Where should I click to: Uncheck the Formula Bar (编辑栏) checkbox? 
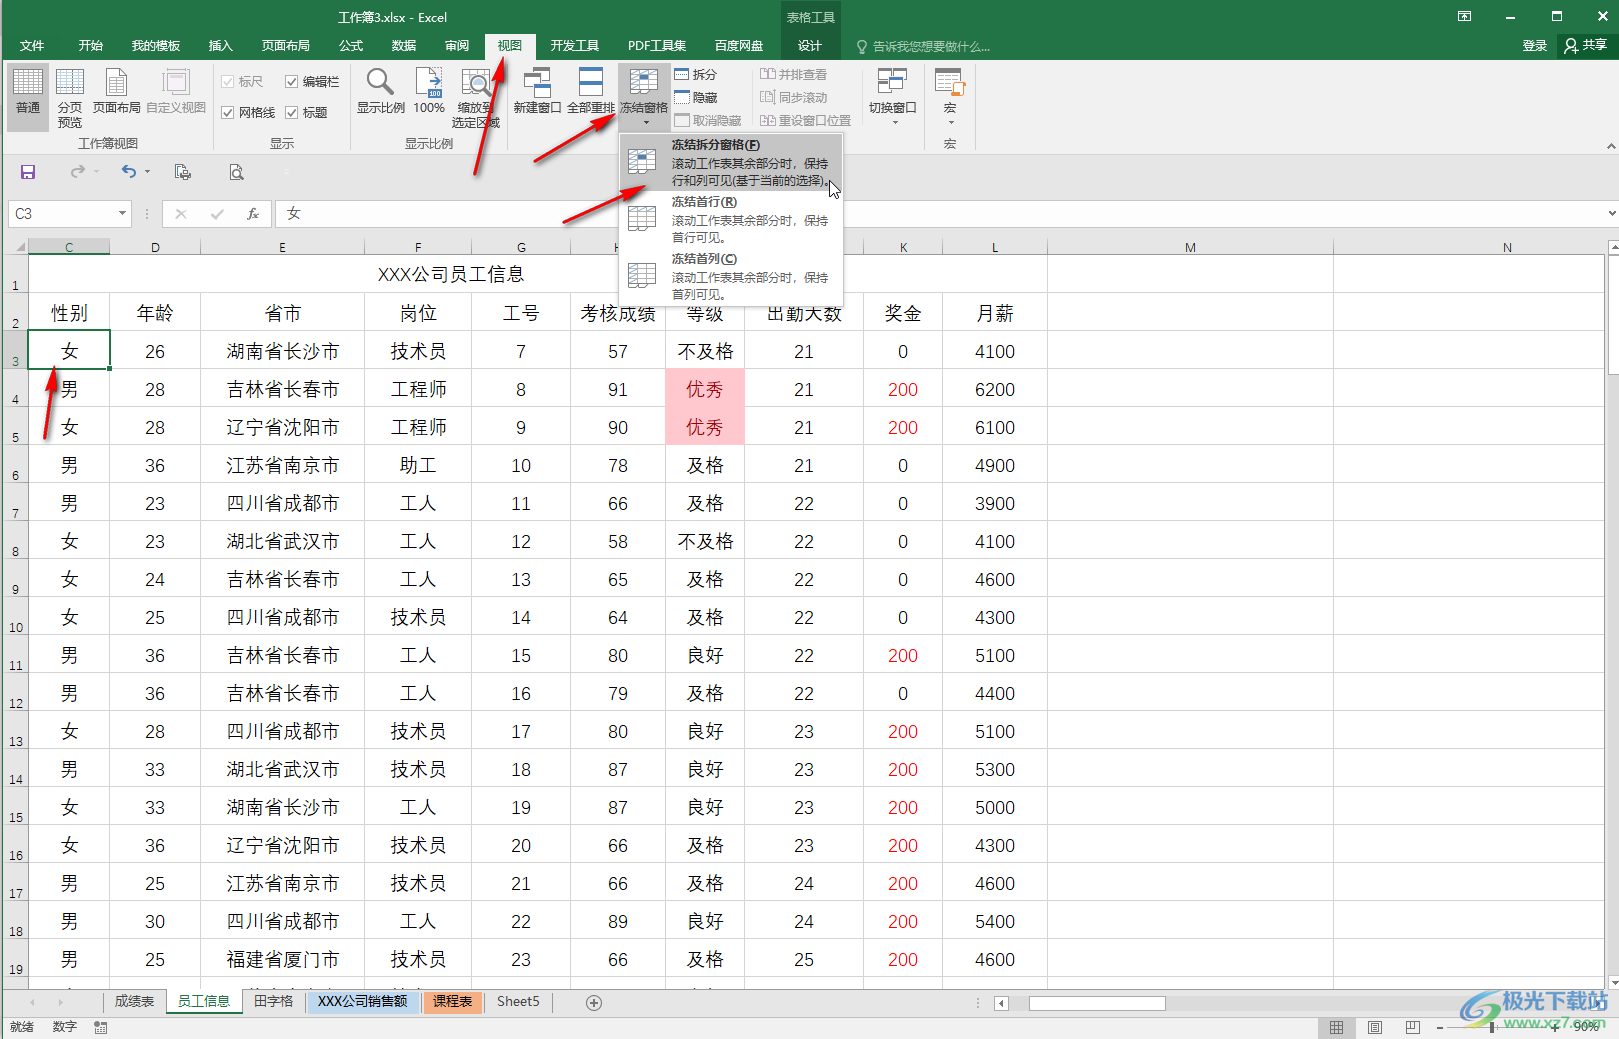coord(292,82)
